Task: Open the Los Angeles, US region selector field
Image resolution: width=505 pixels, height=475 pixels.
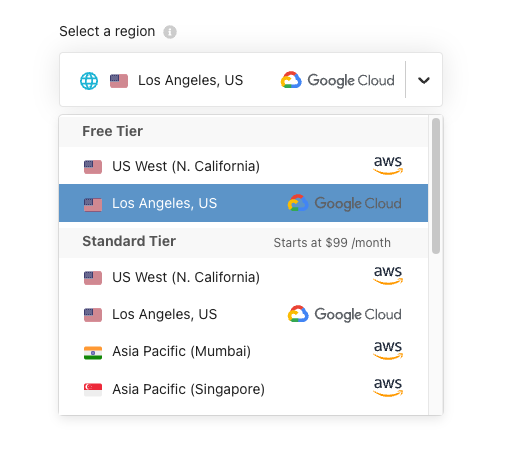Action: 251,80
